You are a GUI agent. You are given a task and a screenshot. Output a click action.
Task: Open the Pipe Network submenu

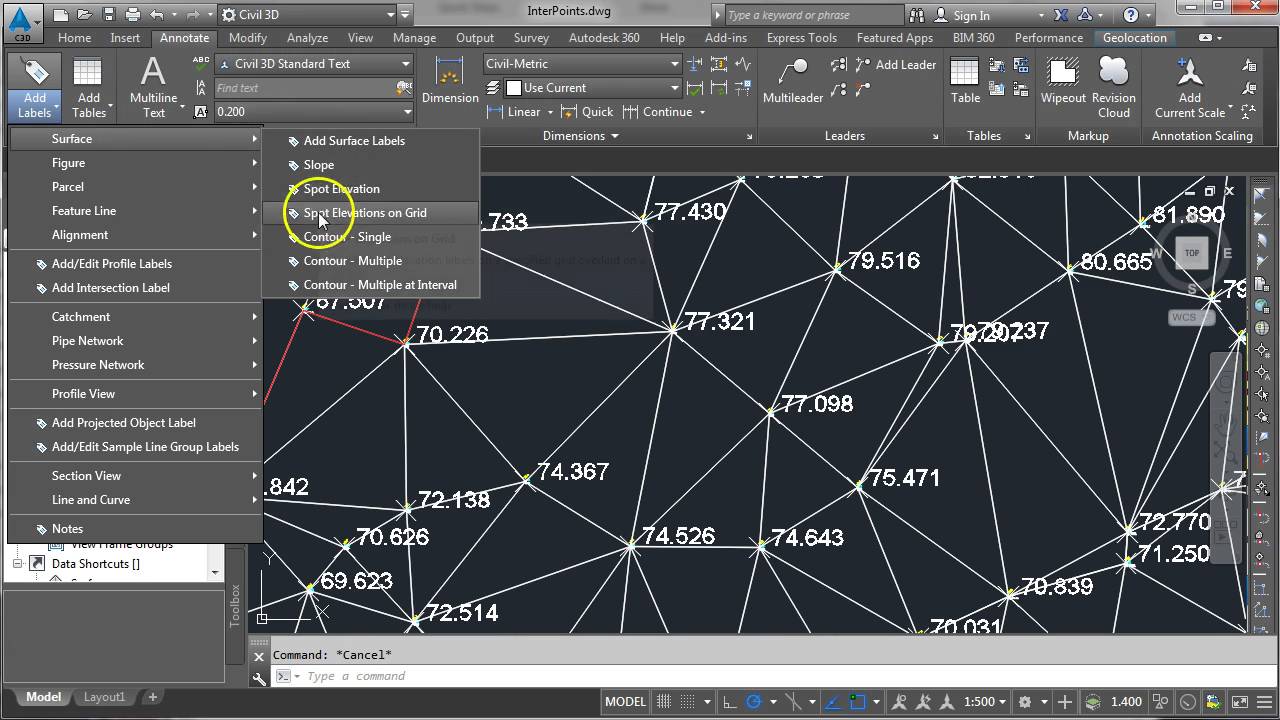135,341
